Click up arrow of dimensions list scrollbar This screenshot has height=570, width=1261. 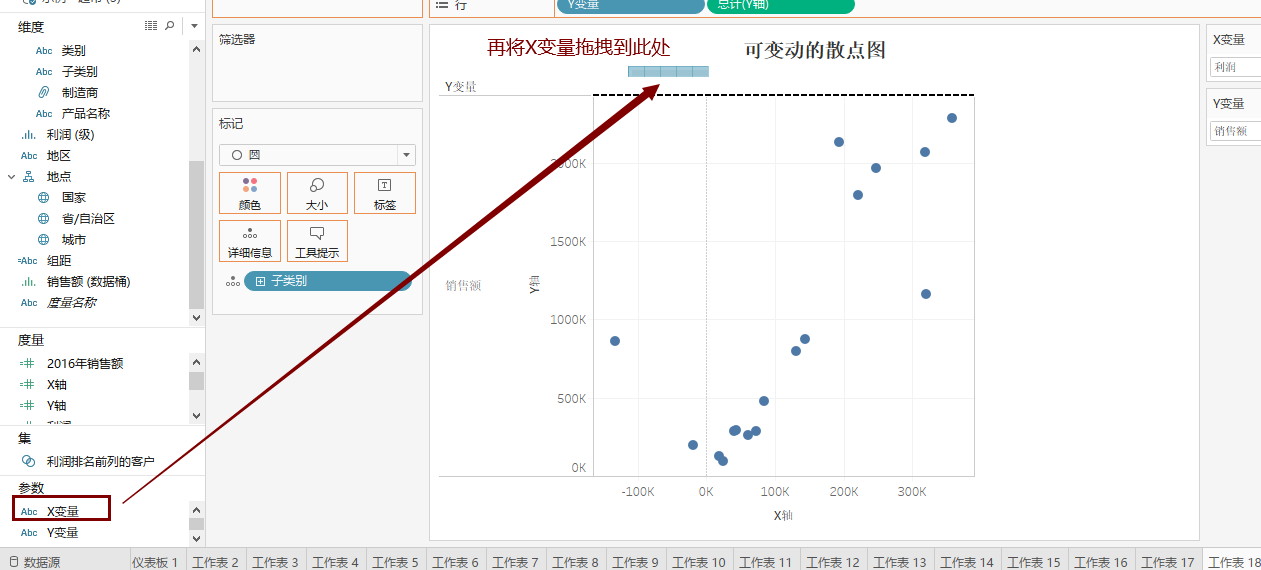coord(196,49)
